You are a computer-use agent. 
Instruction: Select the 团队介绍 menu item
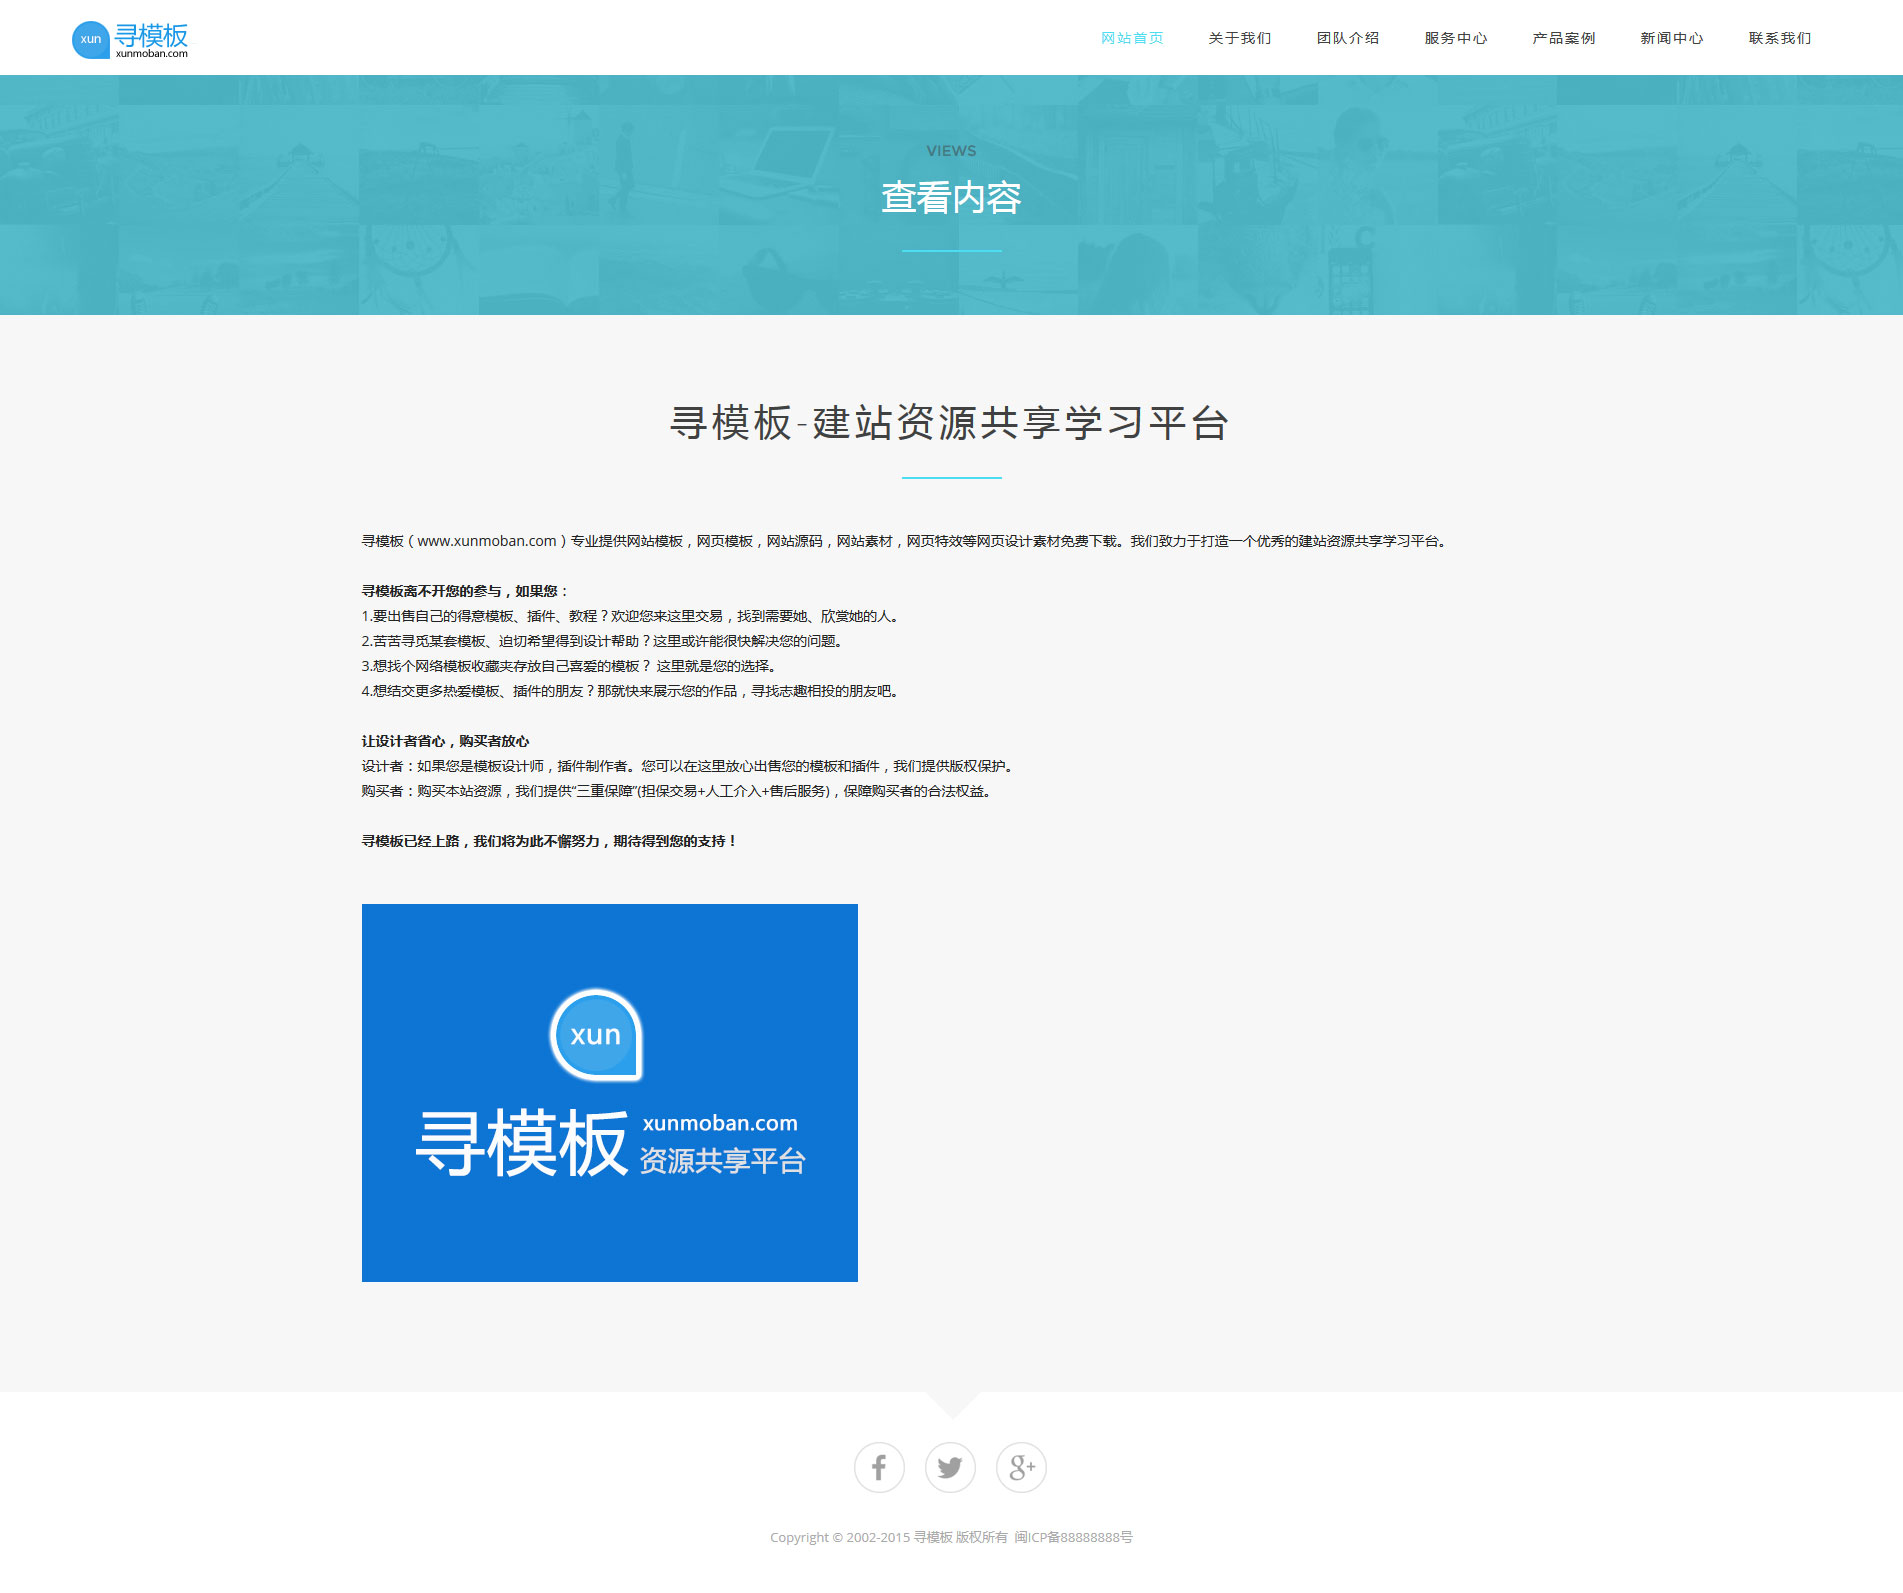(1348, 38)
